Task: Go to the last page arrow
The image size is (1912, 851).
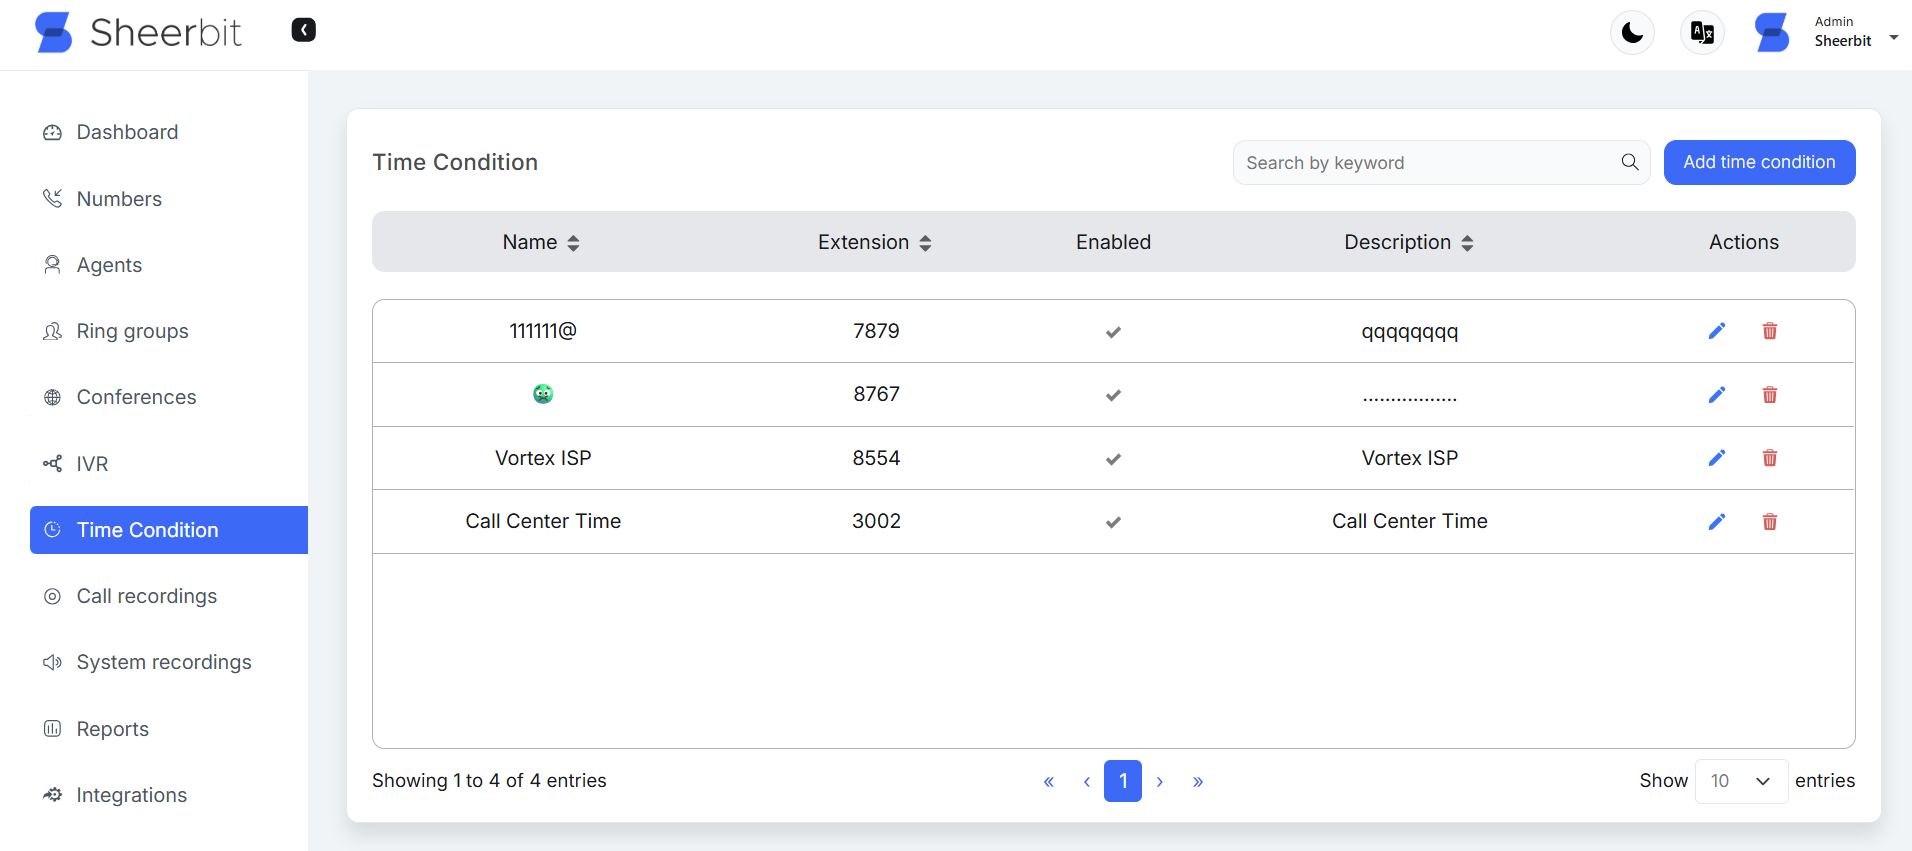Action: (1197, 782)
